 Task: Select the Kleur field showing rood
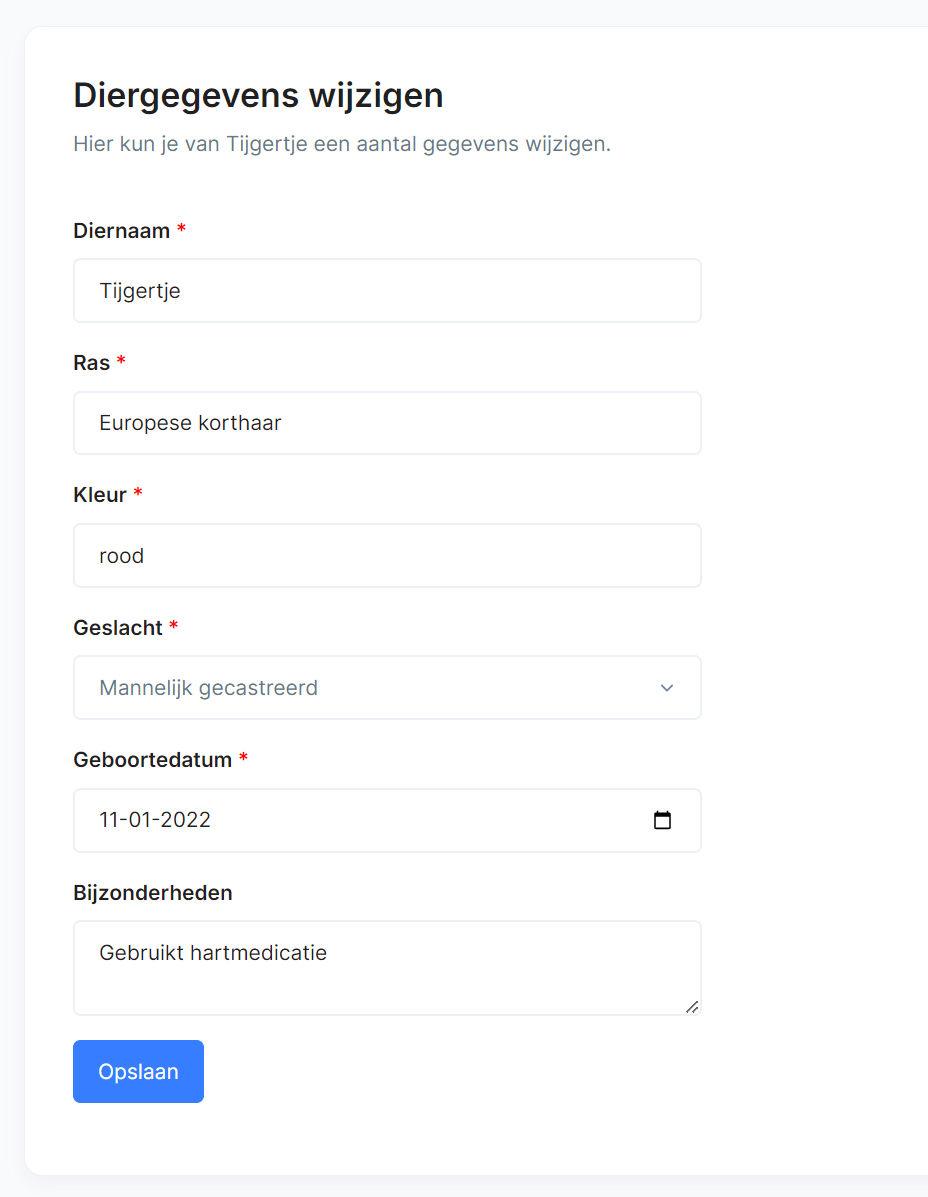pyautogui.click(x=387, y=556)
